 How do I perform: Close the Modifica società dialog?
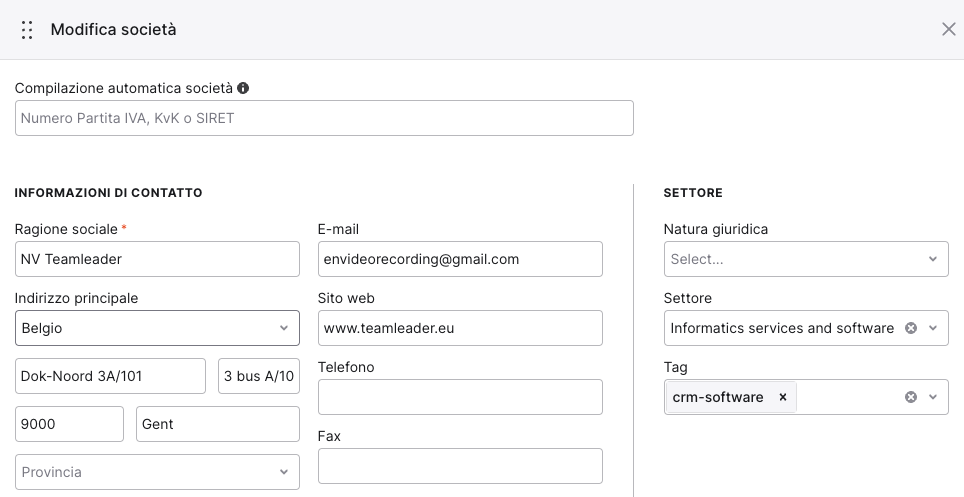[x=949, y=29]
